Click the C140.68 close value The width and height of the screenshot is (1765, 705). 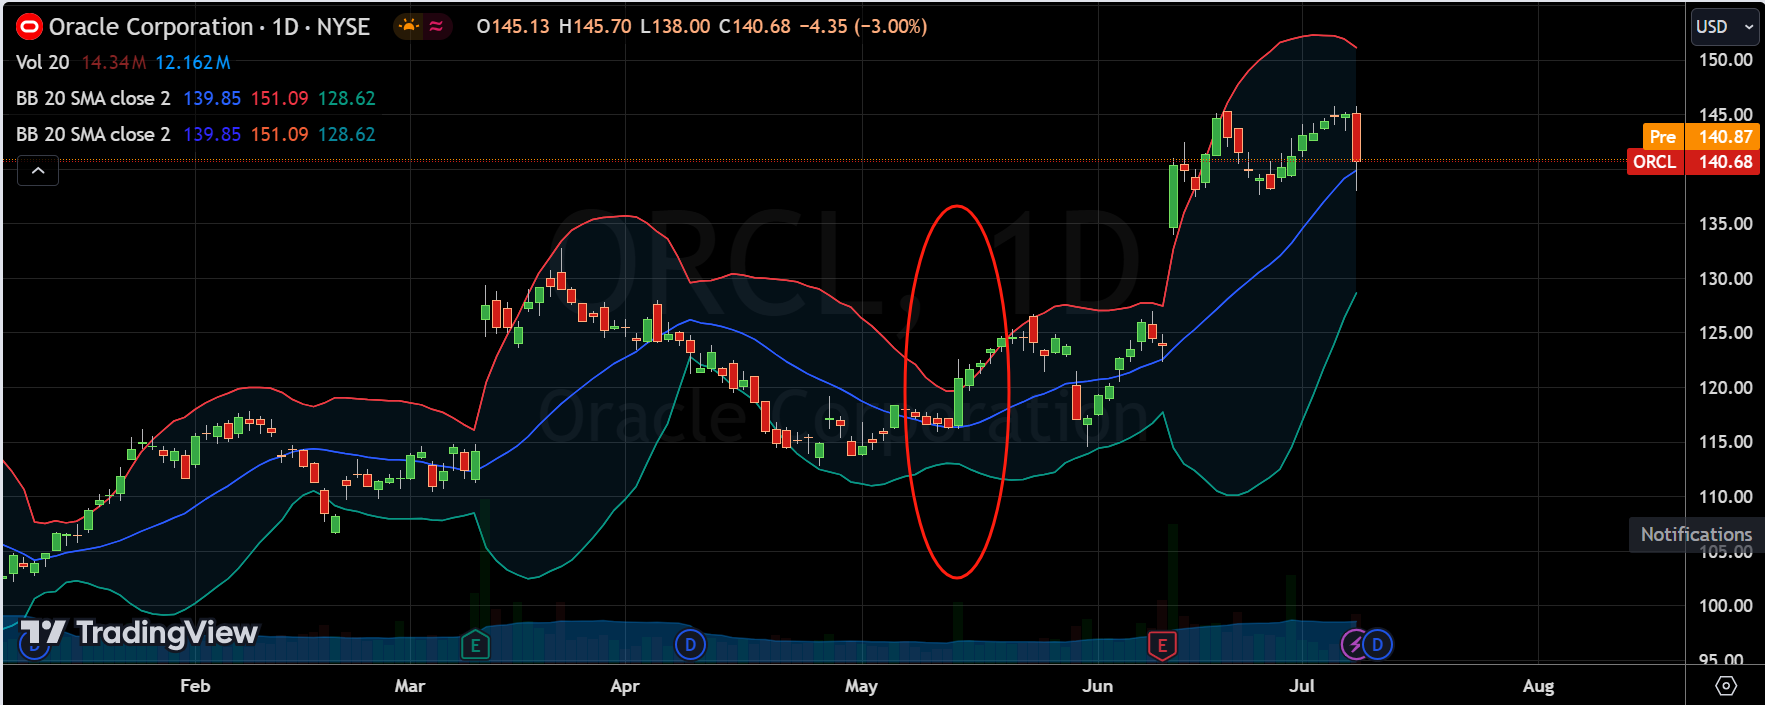coord(755,26)
